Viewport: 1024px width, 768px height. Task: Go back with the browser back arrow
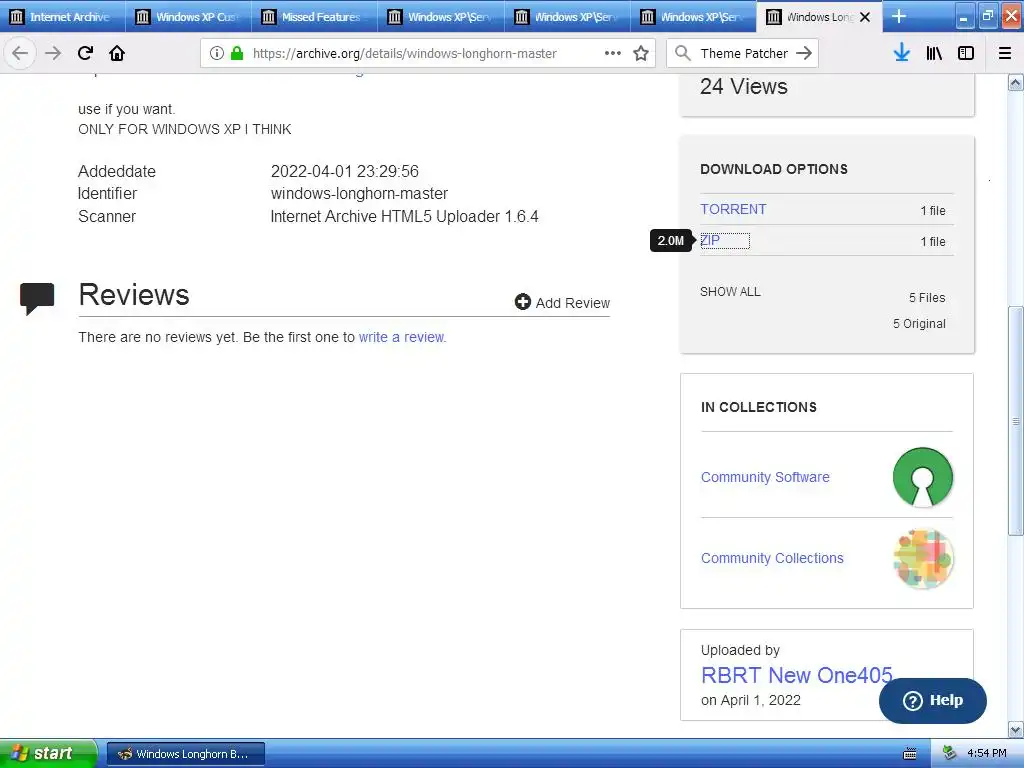tap(20, 53)
